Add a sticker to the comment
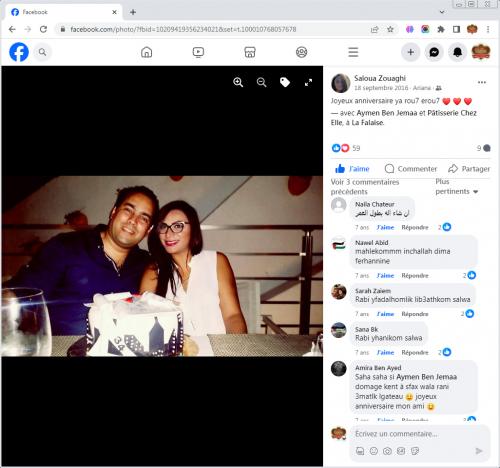Image resolution: width=500 pixels, height=468 pixels. [x=415, y=451]
